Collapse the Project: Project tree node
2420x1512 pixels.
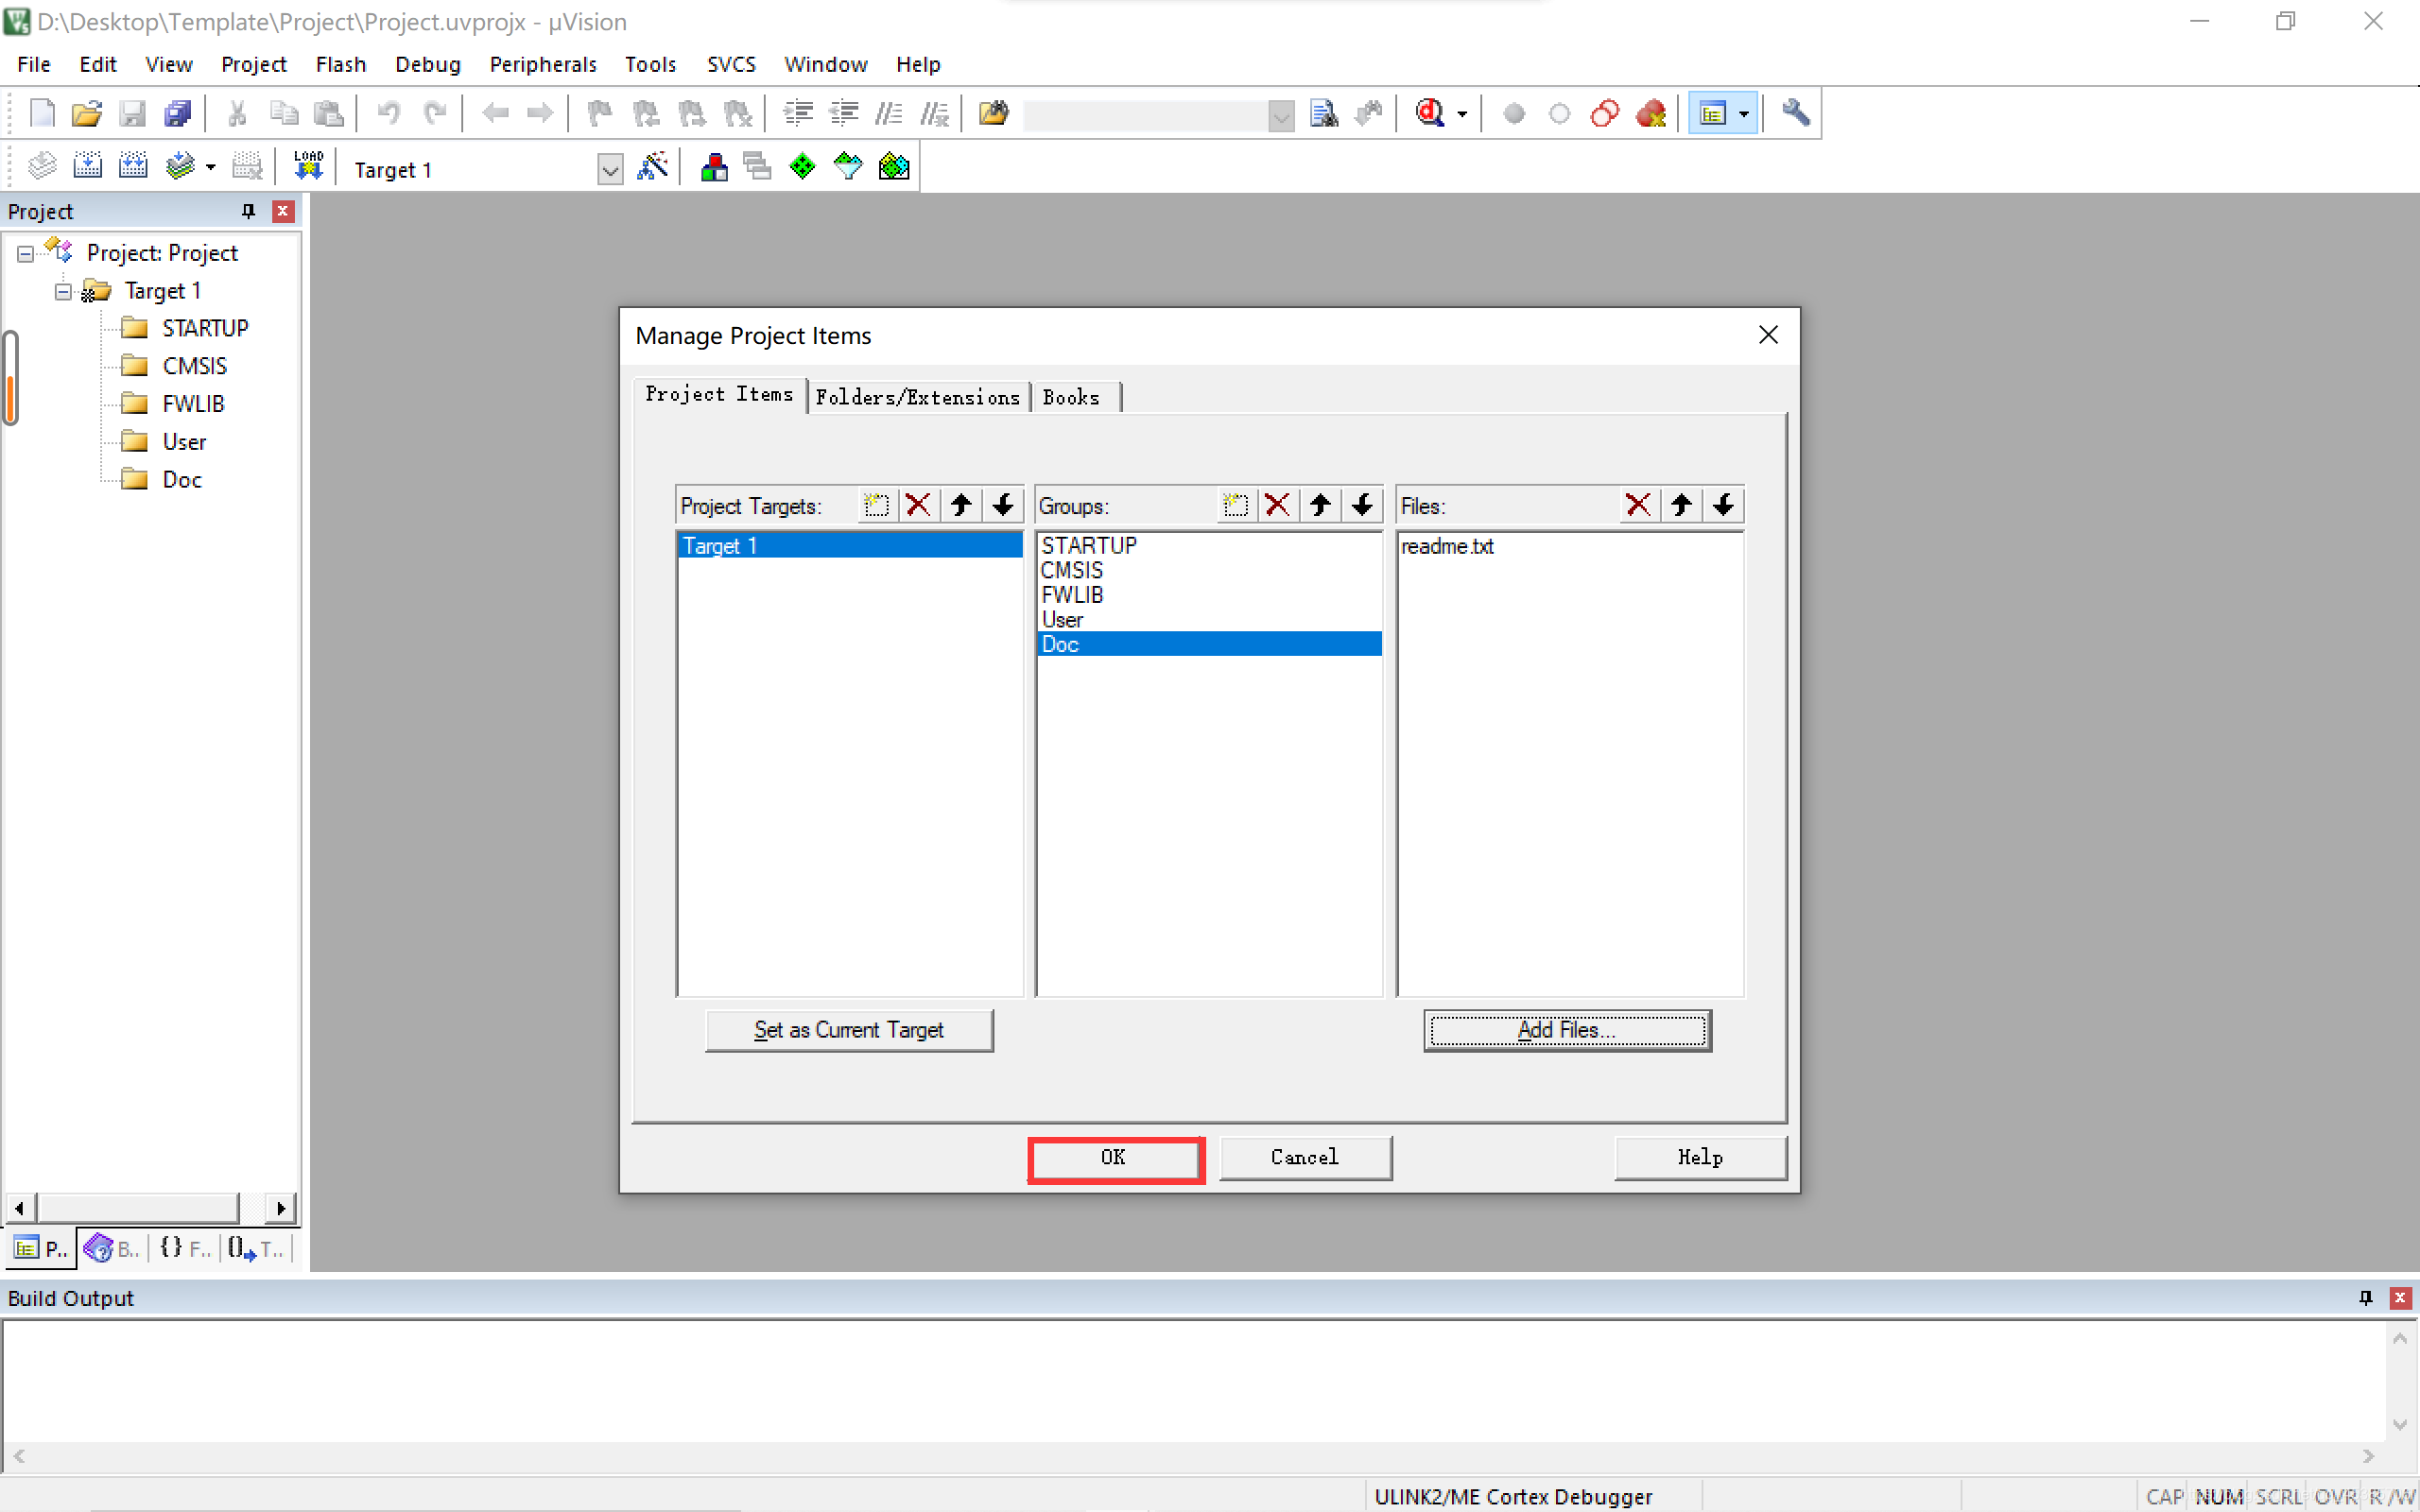pyautogui.click(x=25, y=253)
